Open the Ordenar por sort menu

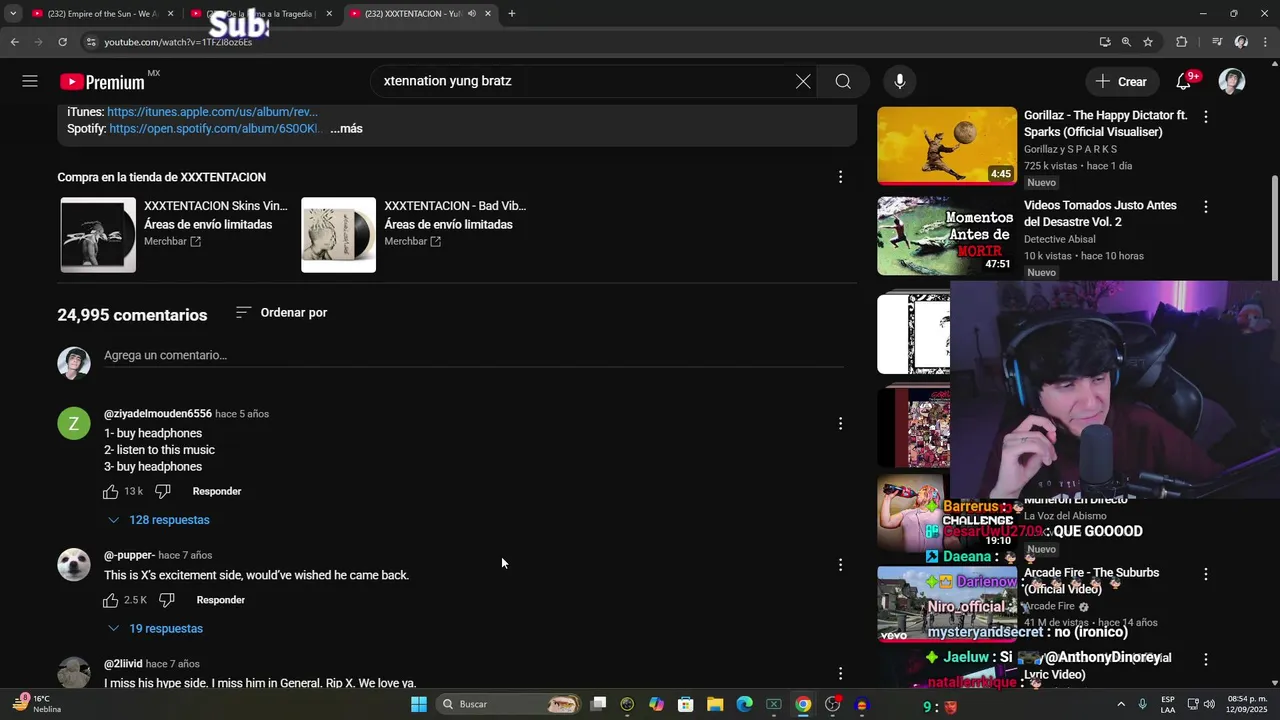tap(281, 313)
